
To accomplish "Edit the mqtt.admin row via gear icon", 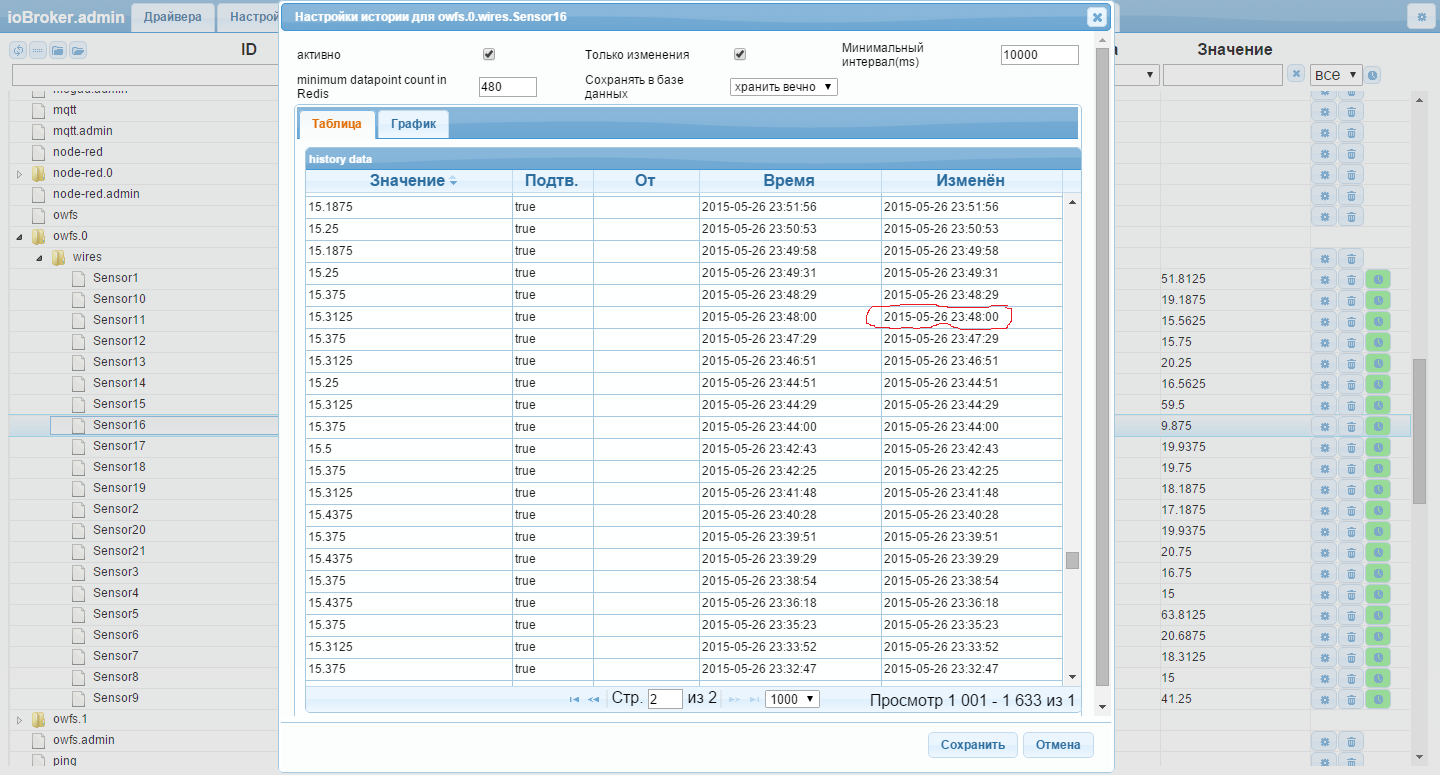I will click(1324, 132).
